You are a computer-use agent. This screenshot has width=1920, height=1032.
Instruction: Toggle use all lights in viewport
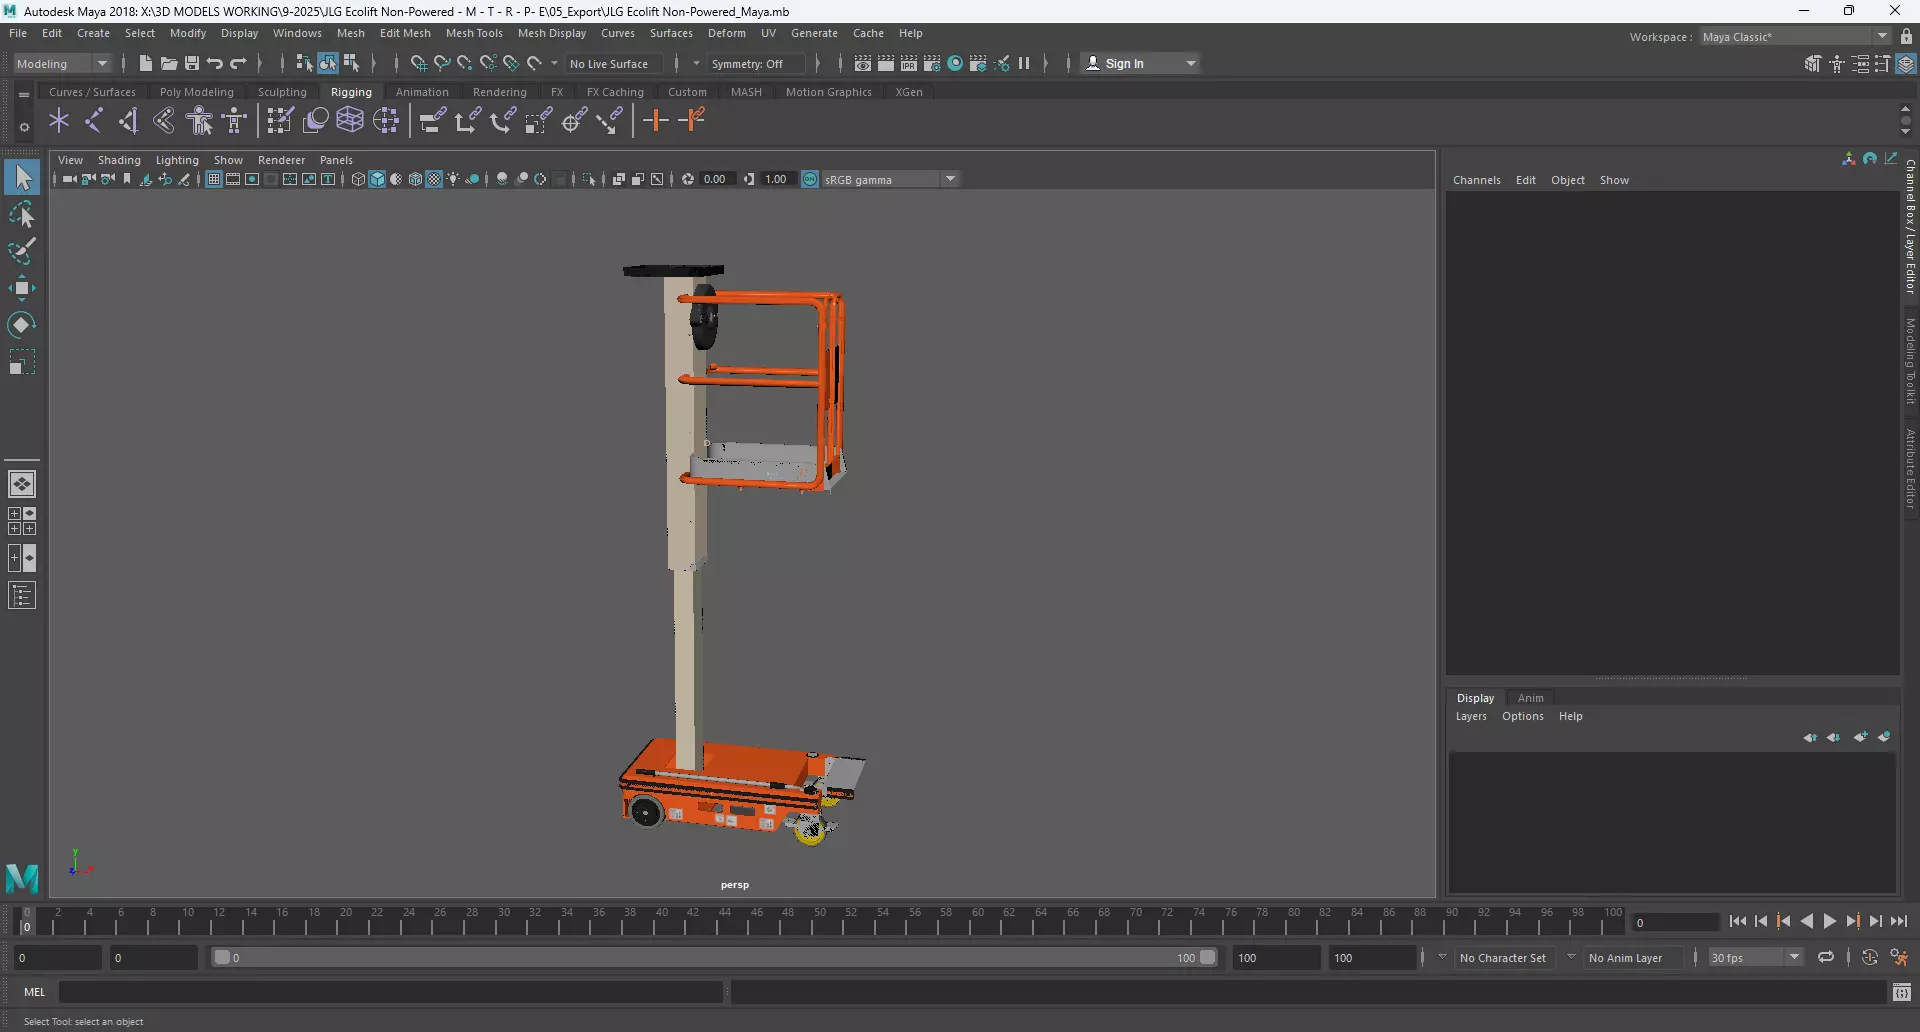point(453,179)
